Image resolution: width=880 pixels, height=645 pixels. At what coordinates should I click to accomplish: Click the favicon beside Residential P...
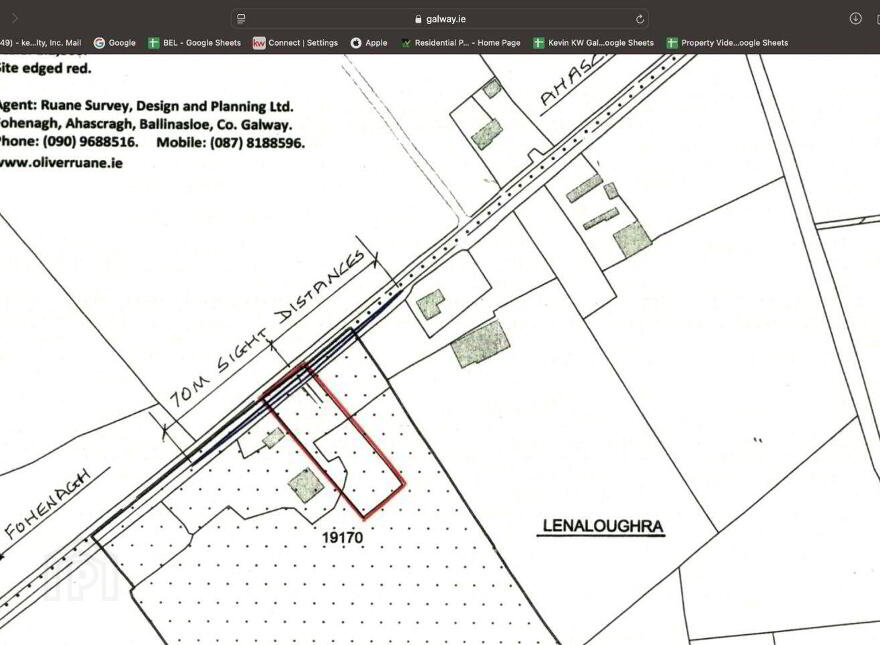coord(406,43)
